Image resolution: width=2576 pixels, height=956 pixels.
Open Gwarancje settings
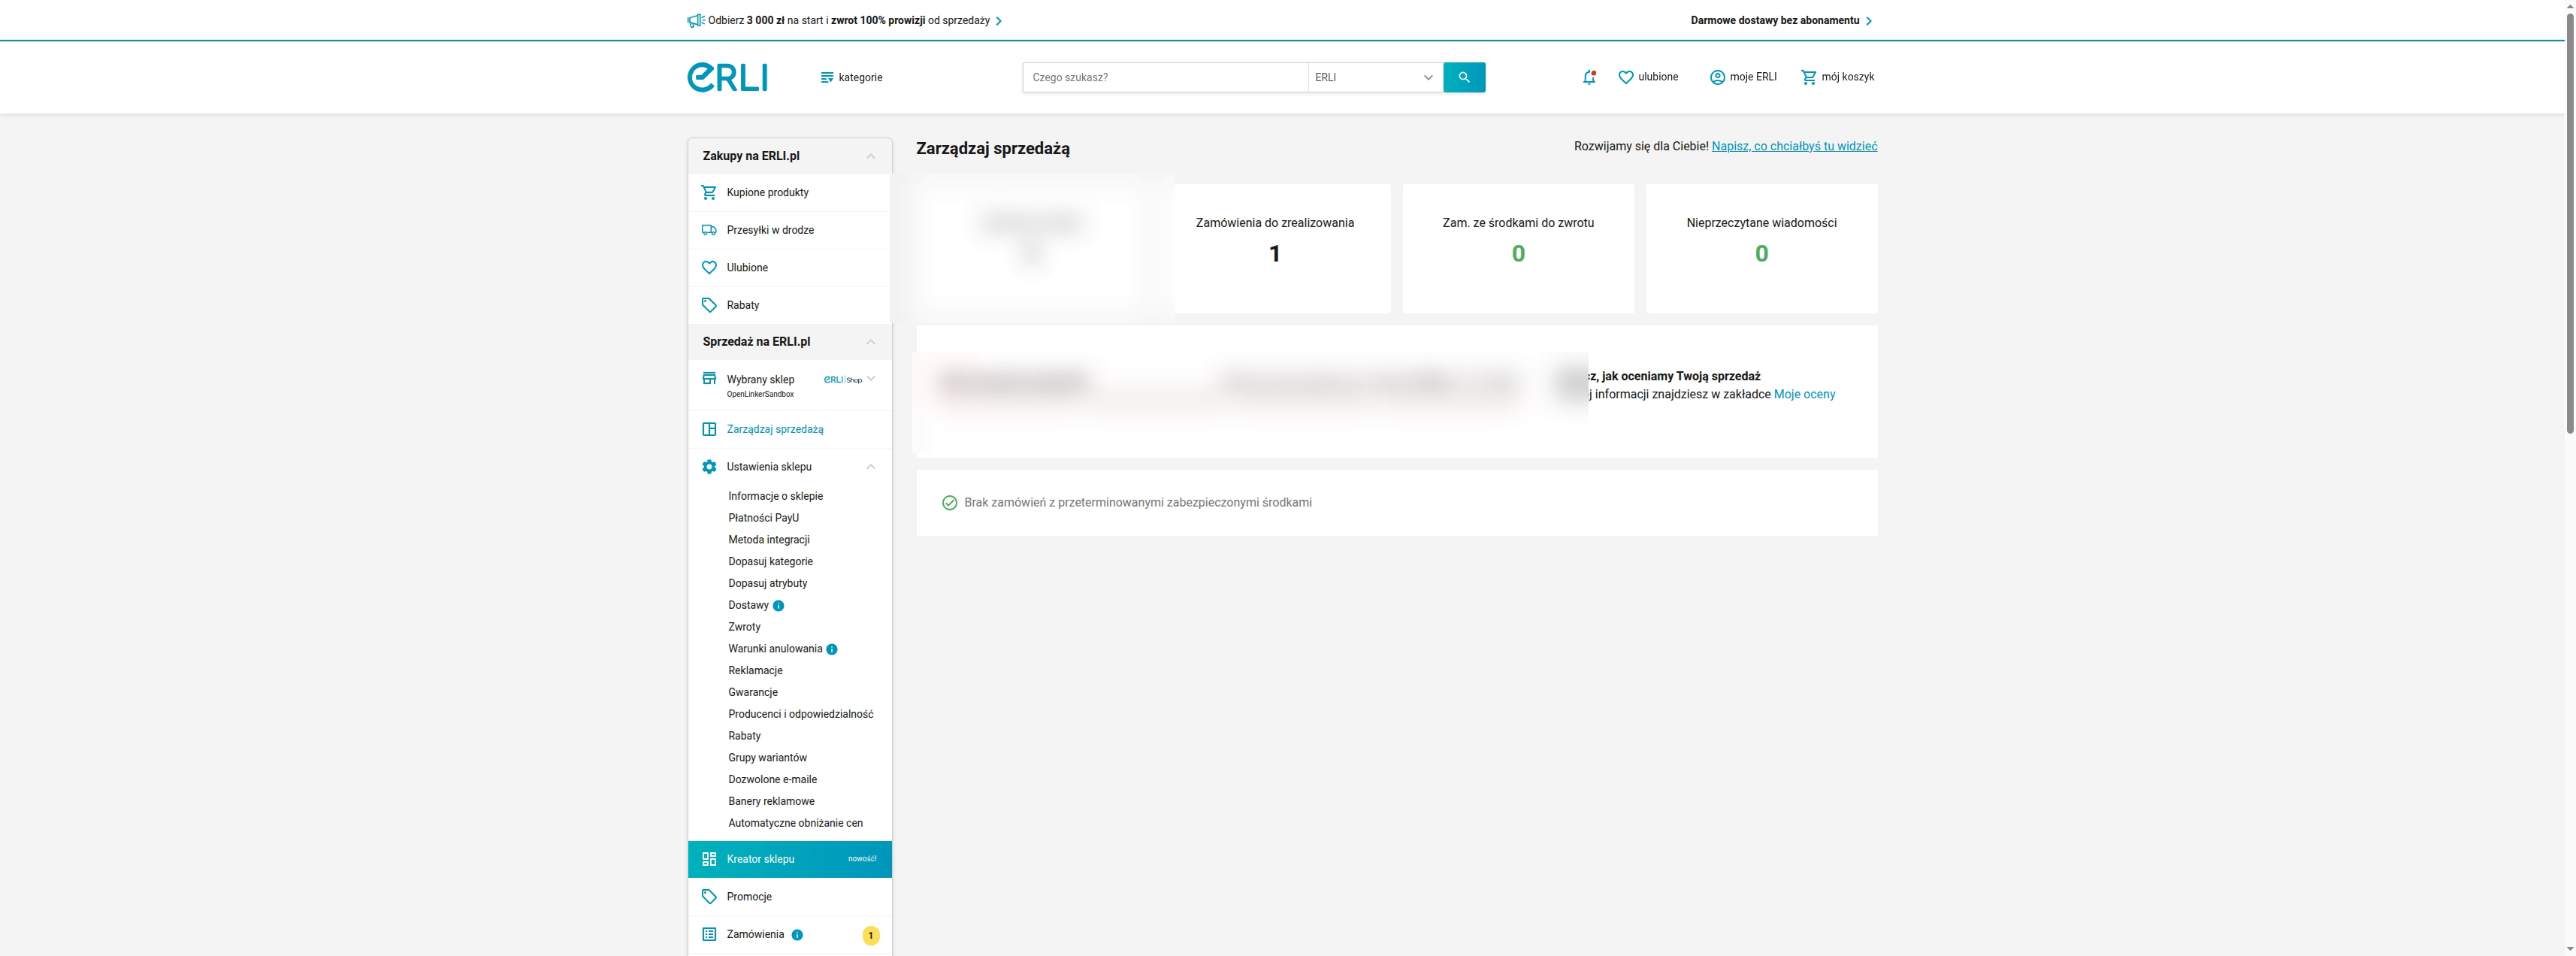click(x=752, y=693)
